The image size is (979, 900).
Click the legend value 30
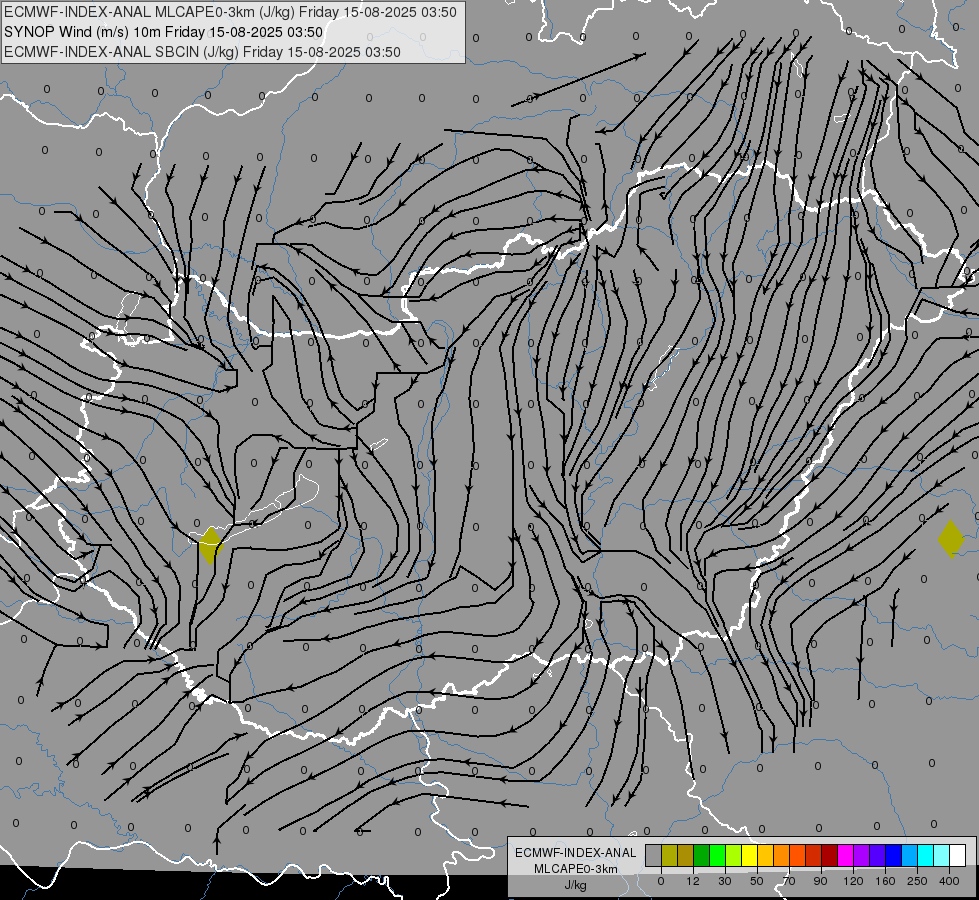(725, 881)
